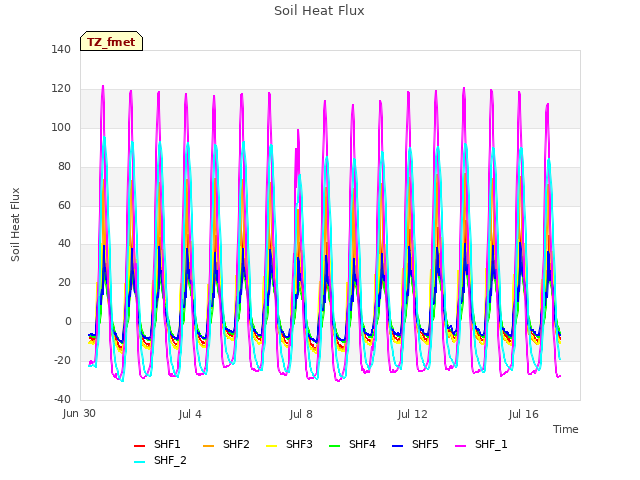Toggle SHF3 legend entry

[x=289, y=444]
